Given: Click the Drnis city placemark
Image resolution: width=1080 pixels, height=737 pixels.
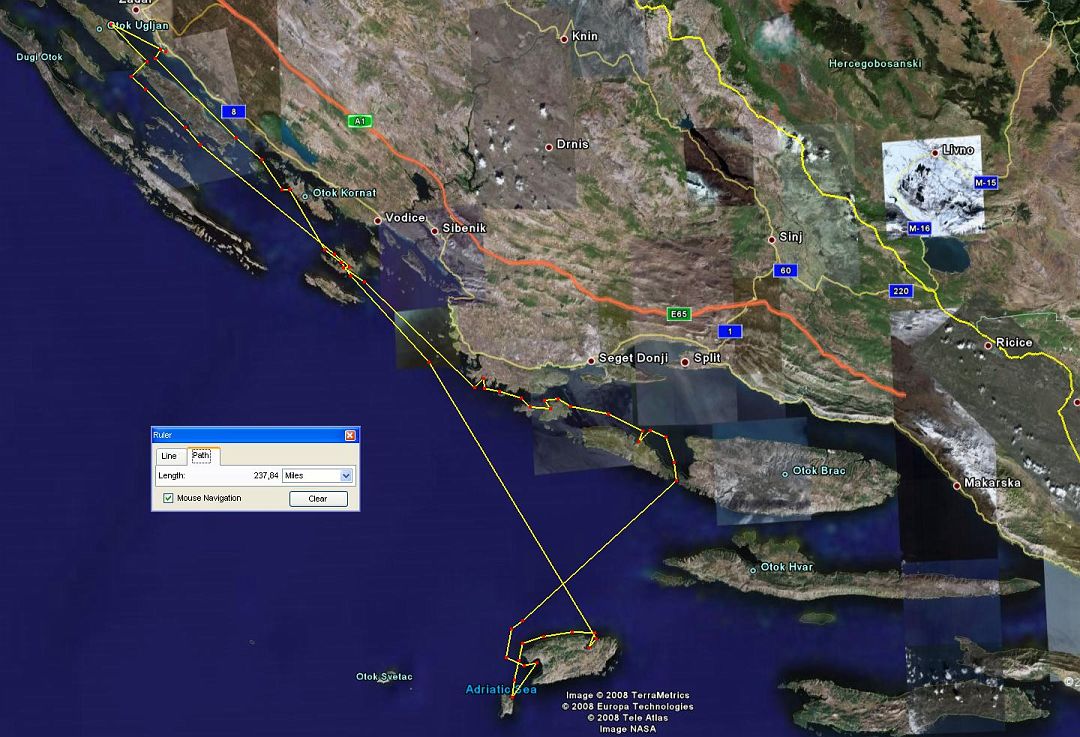Looking at the screenshot, I should pos(549,147).
